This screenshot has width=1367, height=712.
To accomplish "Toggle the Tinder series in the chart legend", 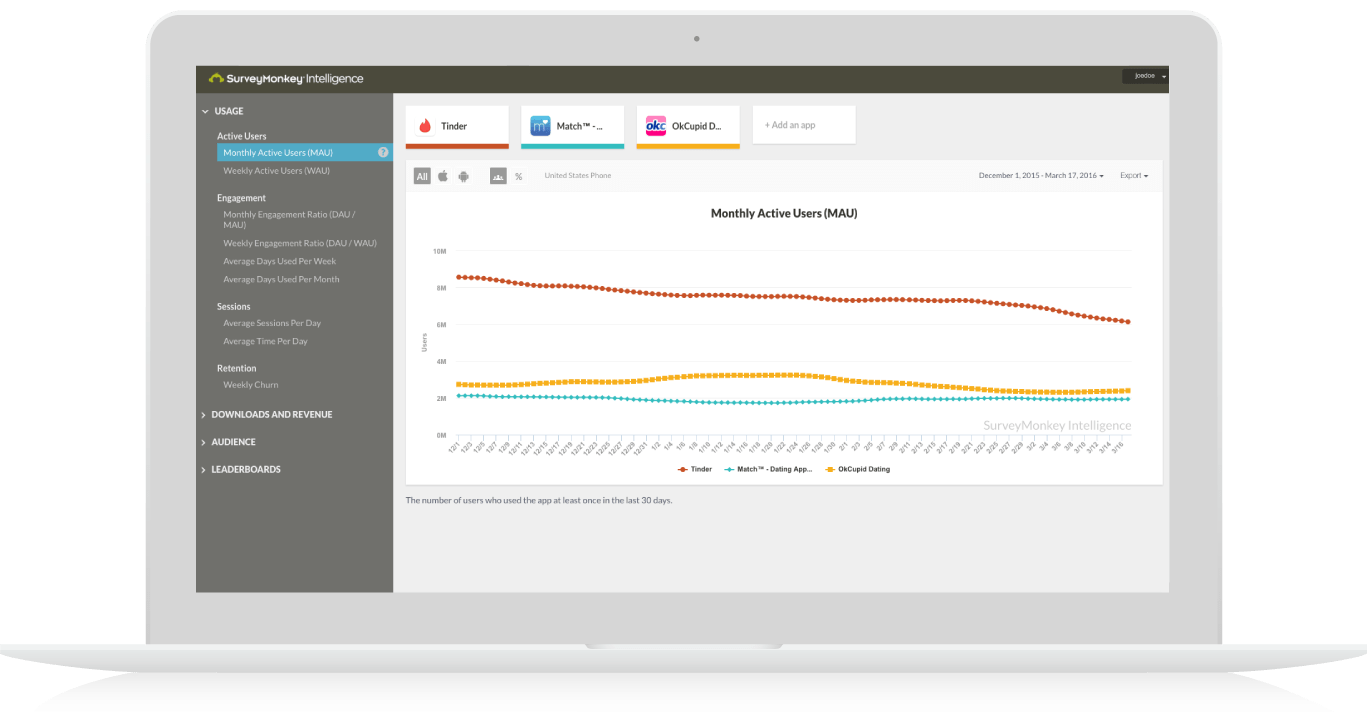I will click(x=695, y=469).
